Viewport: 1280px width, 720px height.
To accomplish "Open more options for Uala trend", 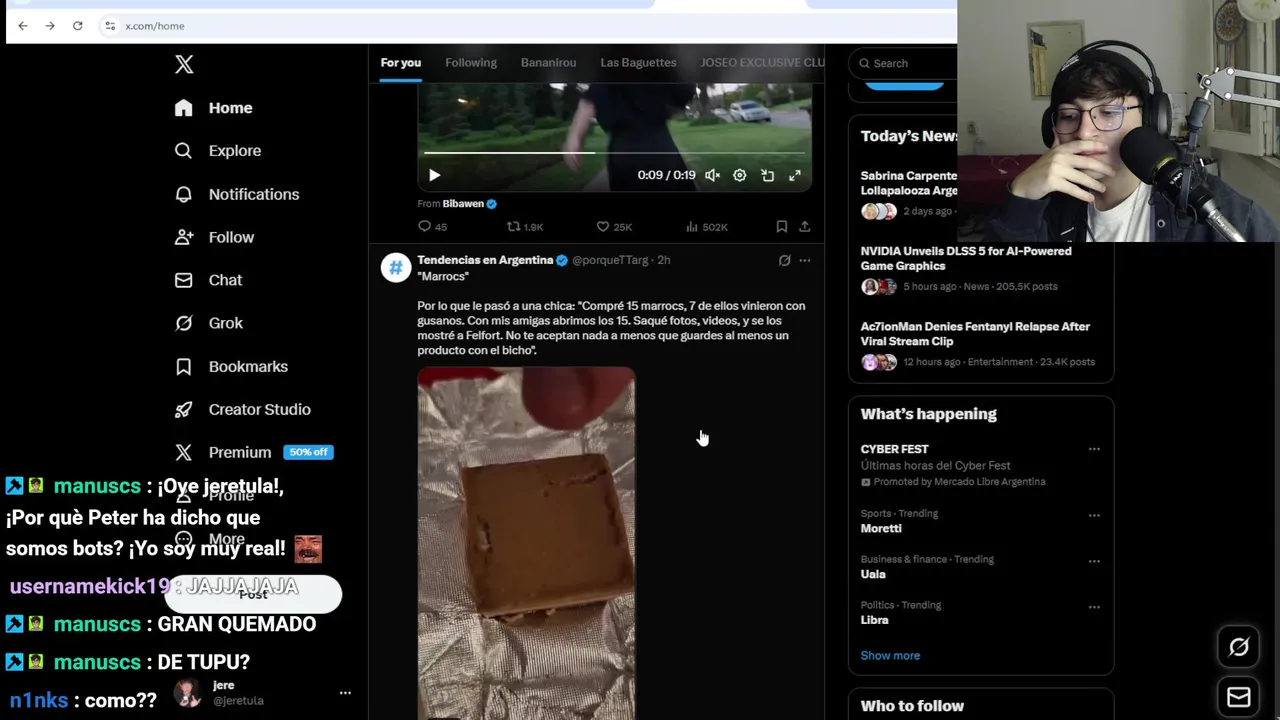I will [x=1094, y=561].
